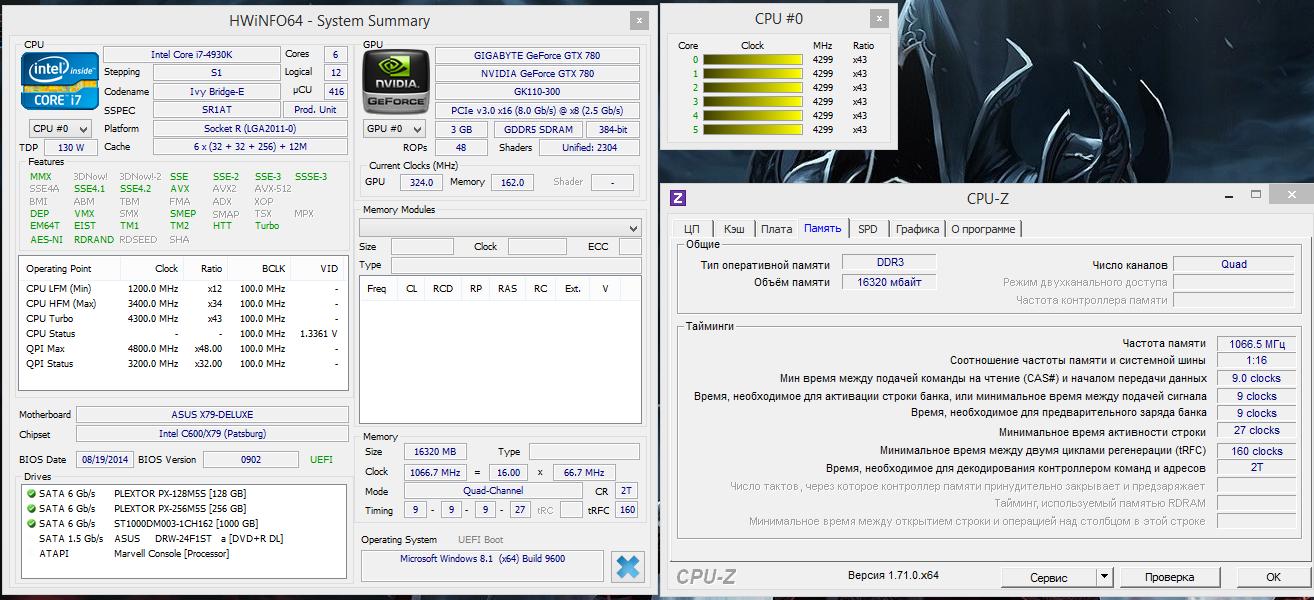Click Core 5 clock bar
This screenshot has height=600, width=1314.
(x=753, y=129)
